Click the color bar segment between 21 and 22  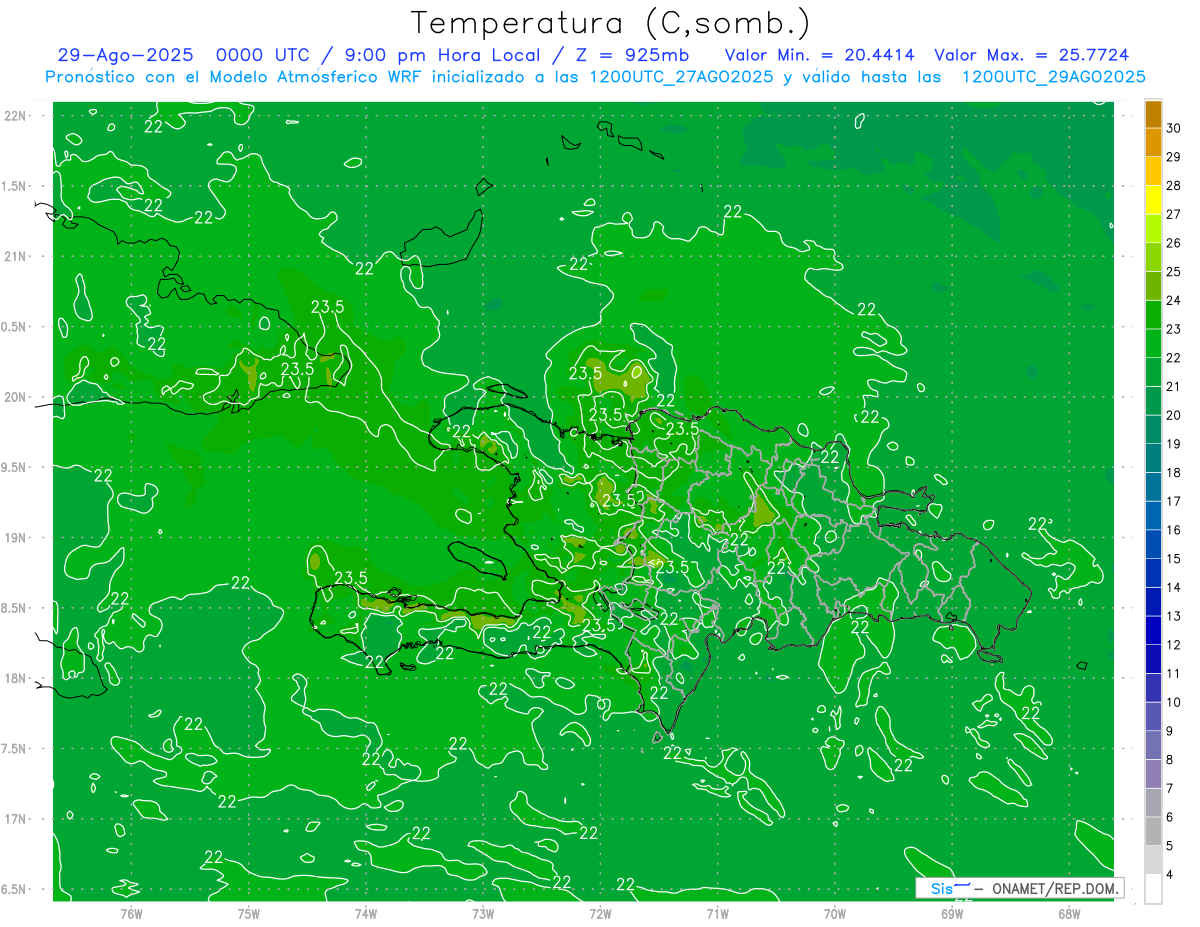[1153, 372]
